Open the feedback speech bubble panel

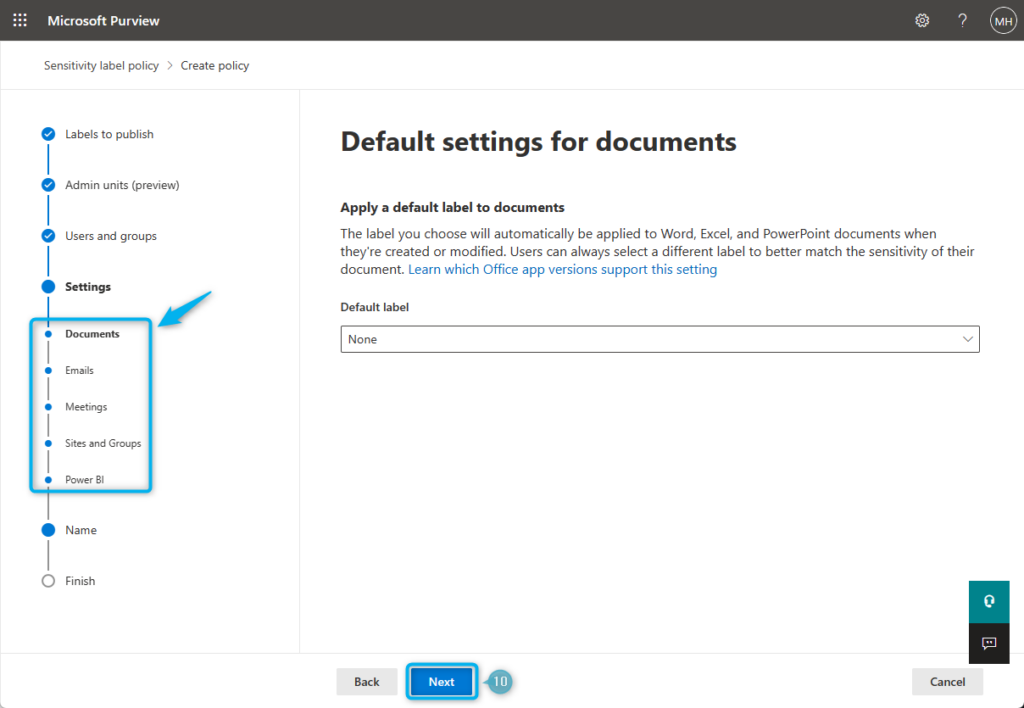pyautogui.click(x=989, y=643)
